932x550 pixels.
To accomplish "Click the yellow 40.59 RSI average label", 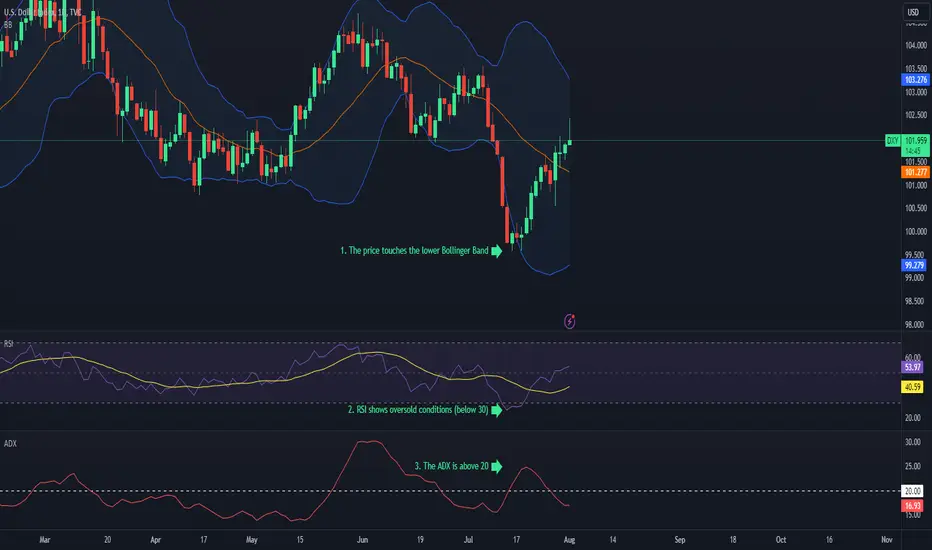I will coord(912,387).
